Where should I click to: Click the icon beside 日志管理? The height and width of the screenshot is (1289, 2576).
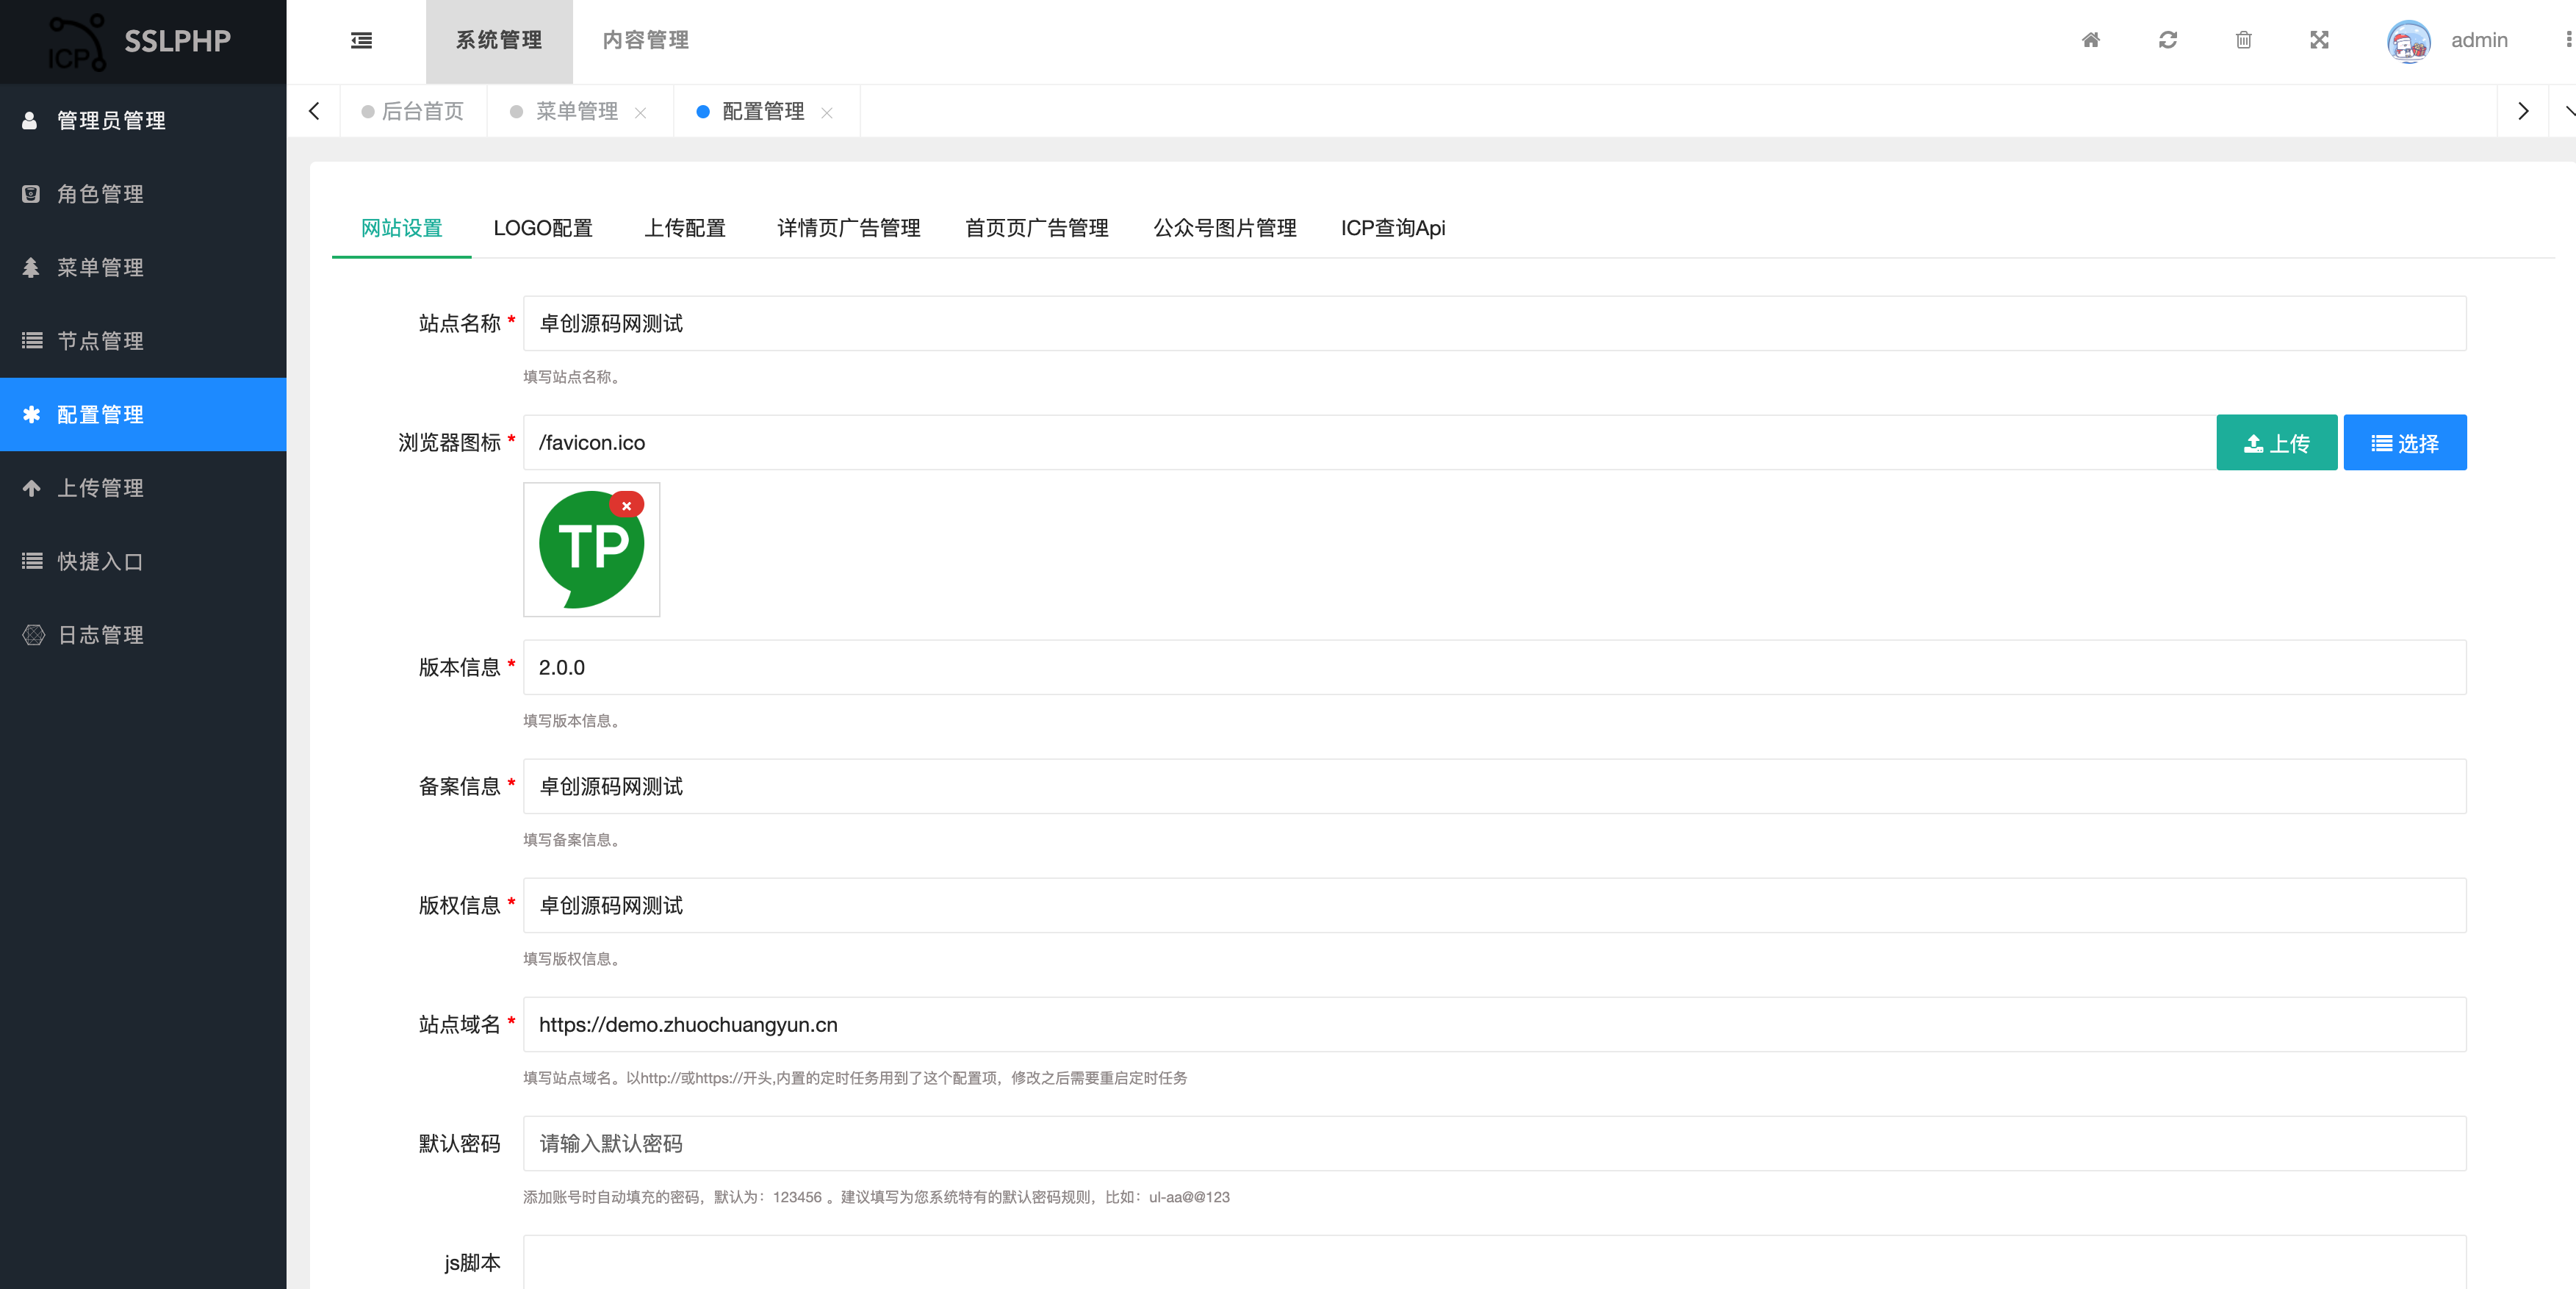click(33, 635)
